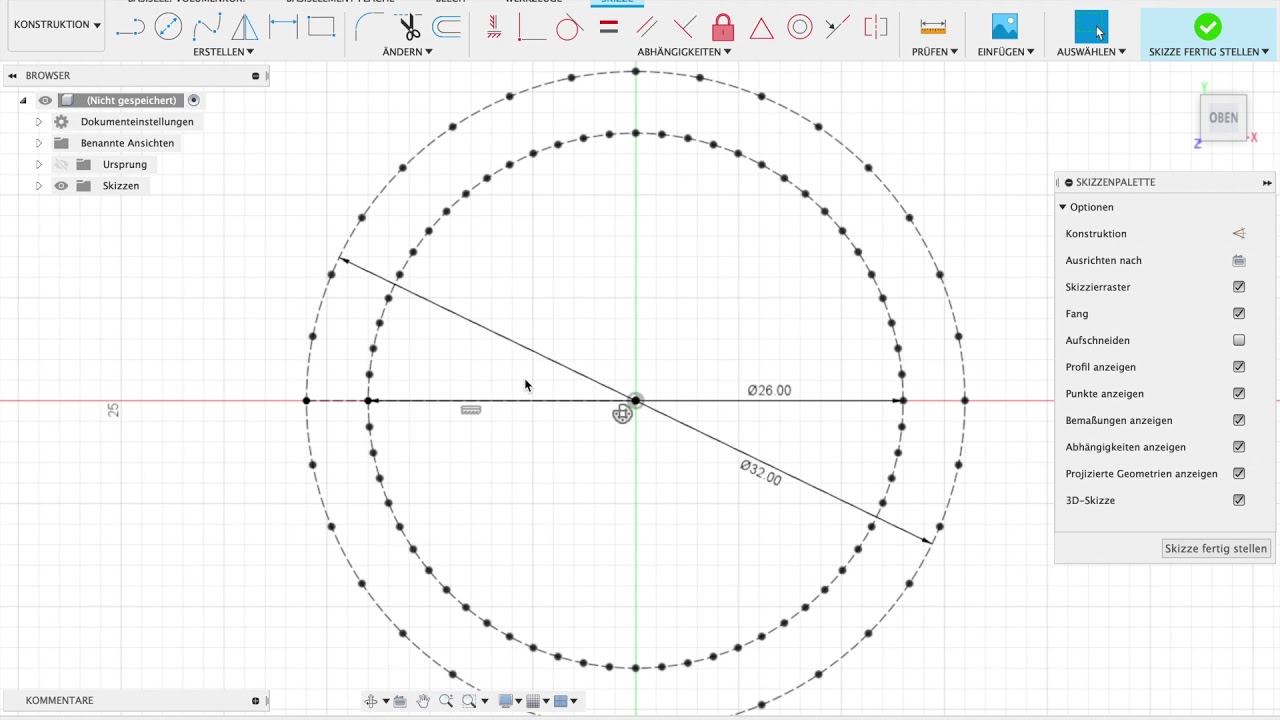Select the Rectangle sketch tool
Image resolution: width=1280 pixels, height=720 pixels.
321,28
